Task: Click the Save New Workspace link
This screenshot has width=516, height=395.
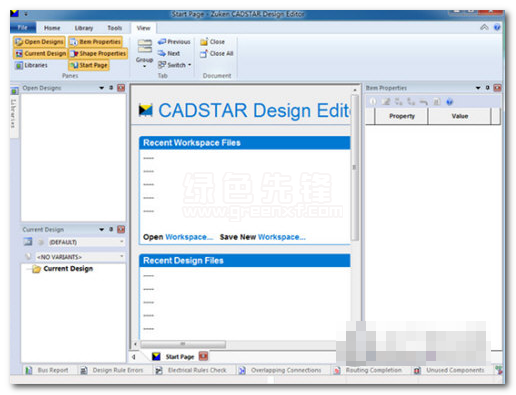Action: (x=262, y=237)
